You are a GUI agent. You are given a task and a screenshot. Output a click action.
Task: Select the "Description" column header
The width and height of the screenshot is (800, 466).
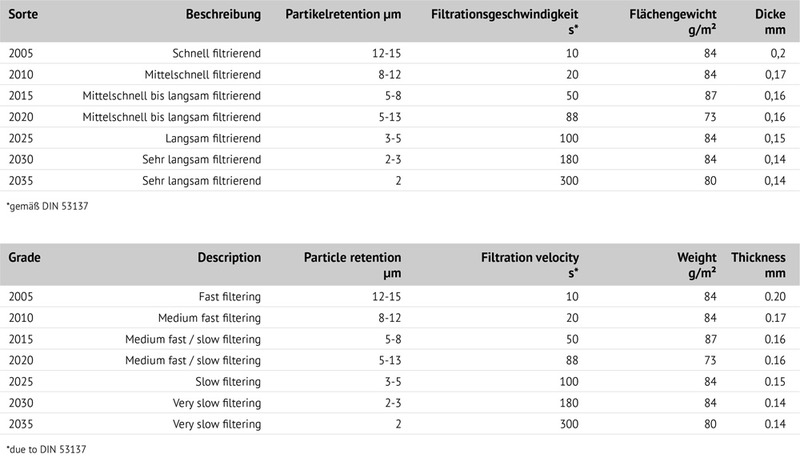coord(225,257)
